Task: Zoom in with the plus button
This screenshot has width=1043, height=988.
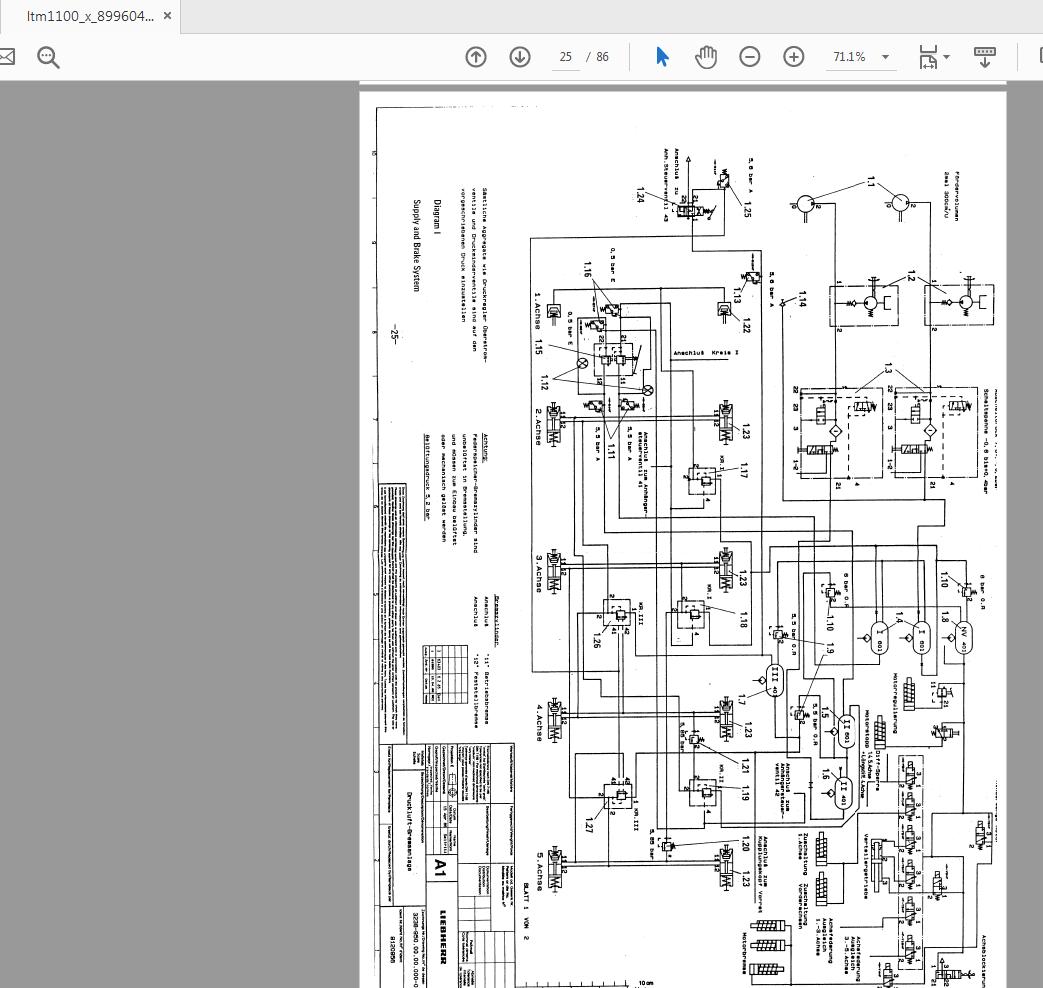Action: pos(793,57)
